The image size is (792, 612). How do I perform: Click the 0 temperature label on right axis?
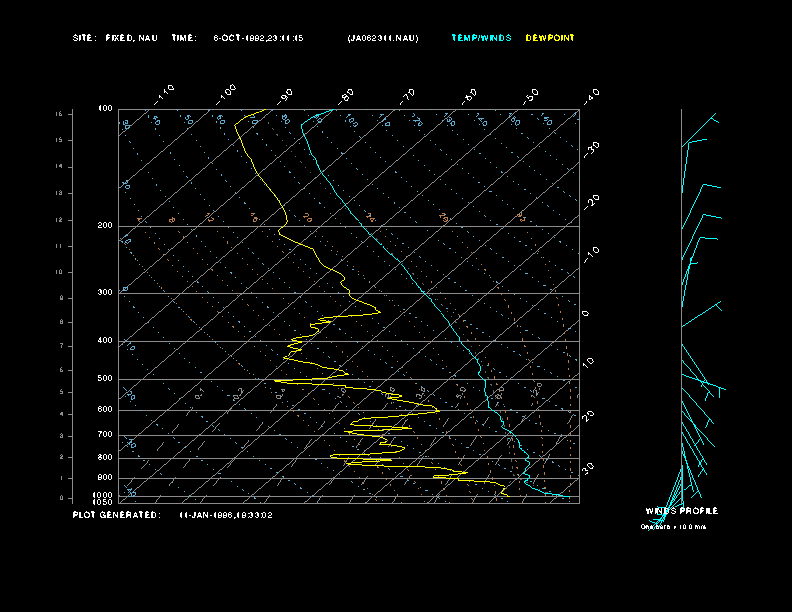[586, 313]
